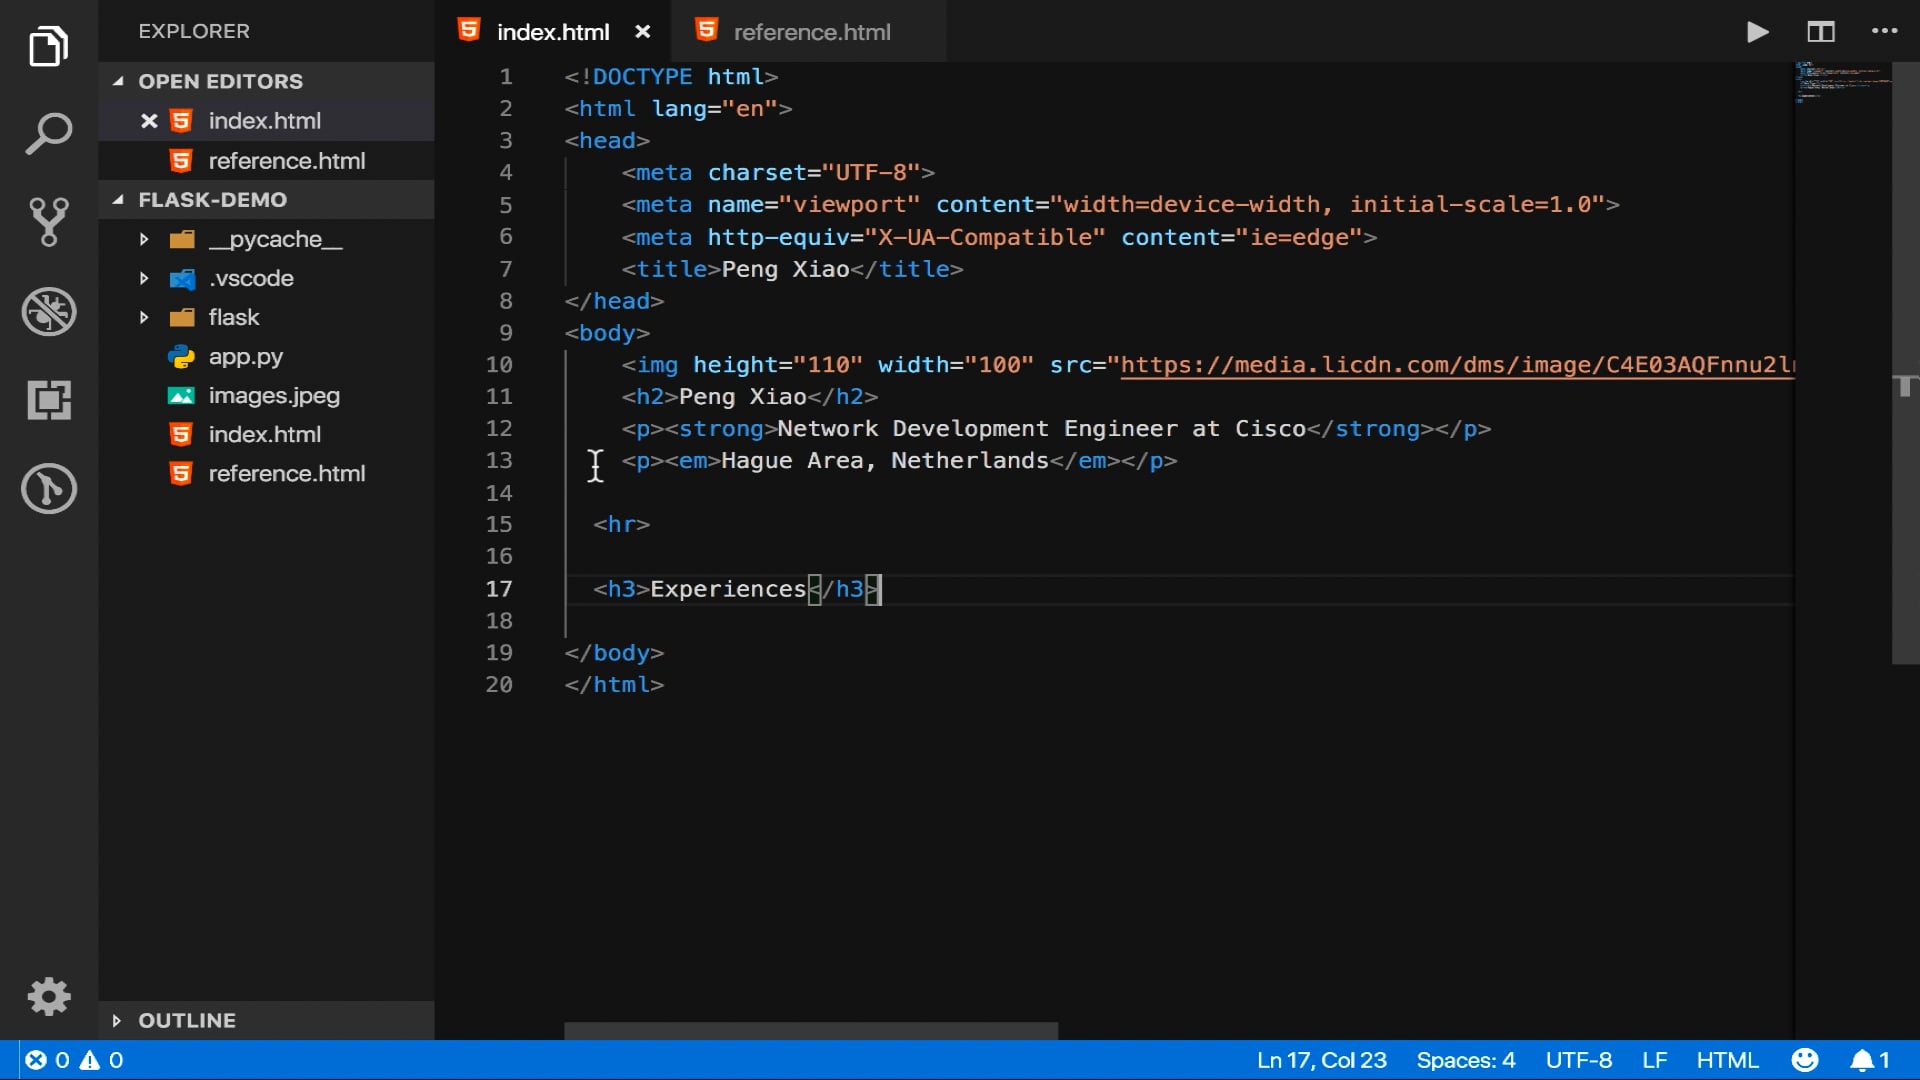Open the Debug view icon
Viewport: 1920px width, 1080px height.
48,311
